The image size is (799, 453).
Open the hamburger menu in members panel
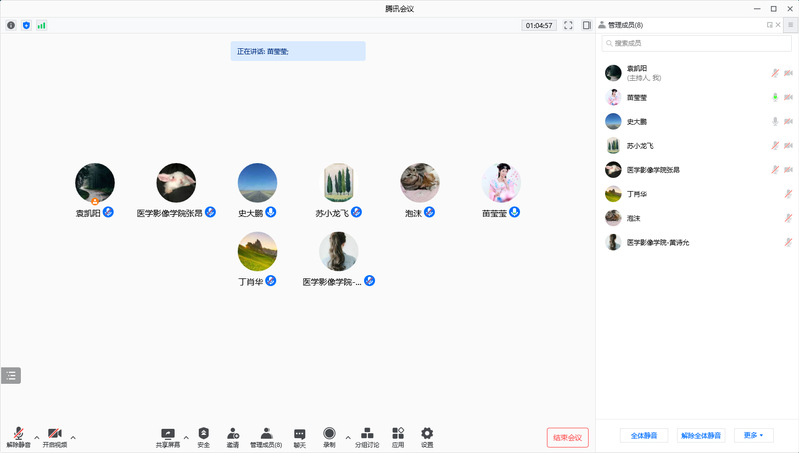(x=789, y=24)
